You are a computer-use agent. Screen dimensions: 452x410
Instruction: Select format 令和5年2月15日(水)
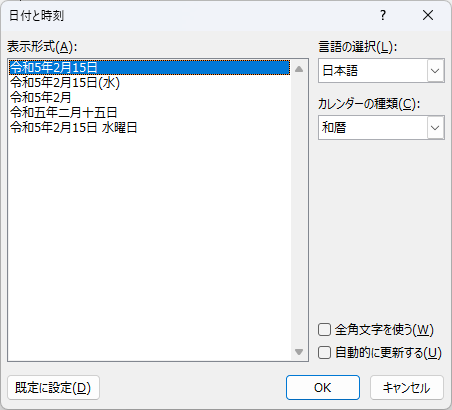click(x=65, y=82)
